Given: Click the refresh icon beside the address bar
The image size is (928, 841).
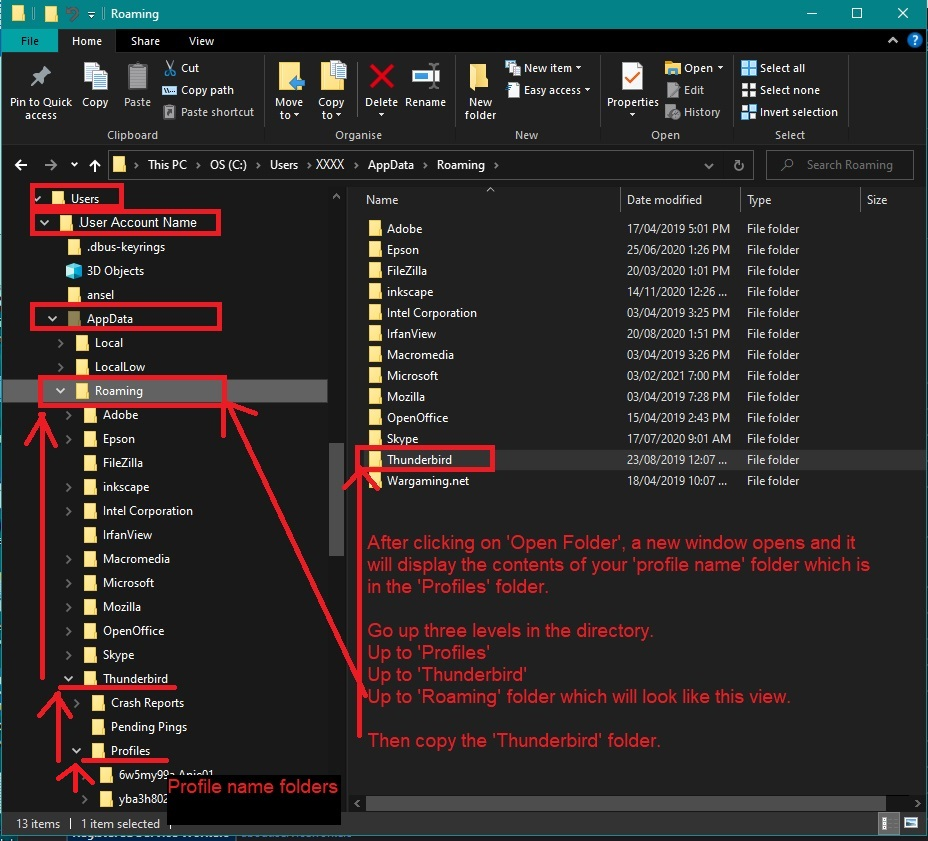Looking at the screenshot, I should (x=739, y=166).
